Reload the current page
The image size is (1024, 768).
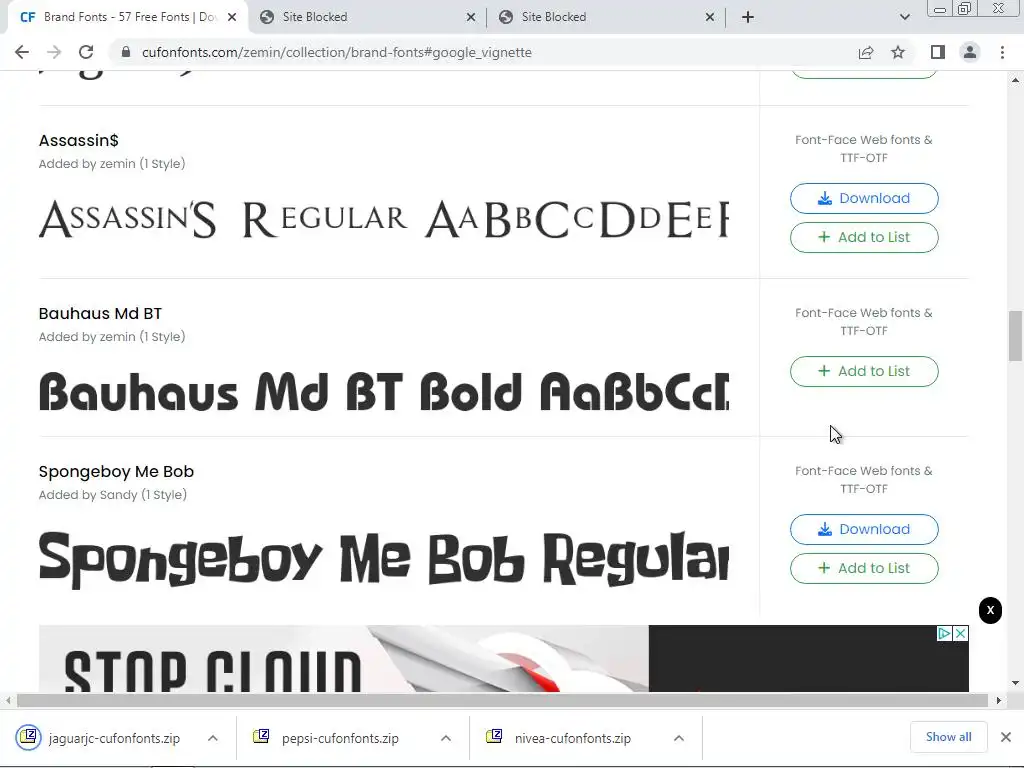pos(86,52)
